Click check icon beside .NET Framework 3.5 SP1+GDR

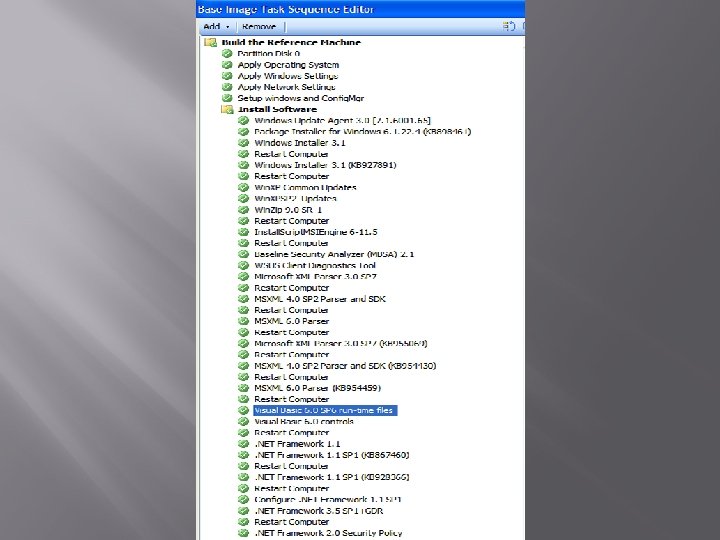pyautogui.click(x=243, y=511)
